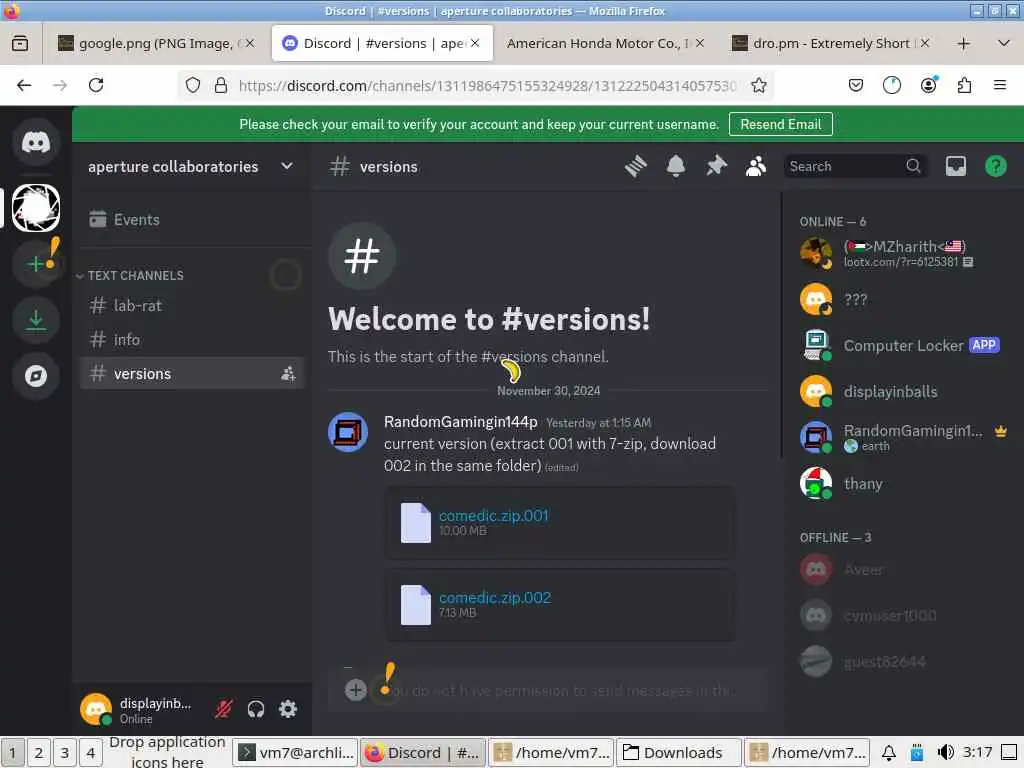Go back with Firefox back arrow

pyautogui.click(x=24, y=85)
